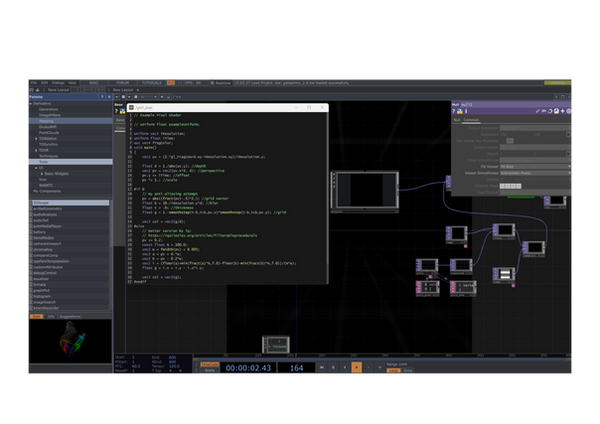Click the pencil edit icon in parameter panel
Image resolution: width=600 pixels, height=424 pixels.
[x=537, y=111]
